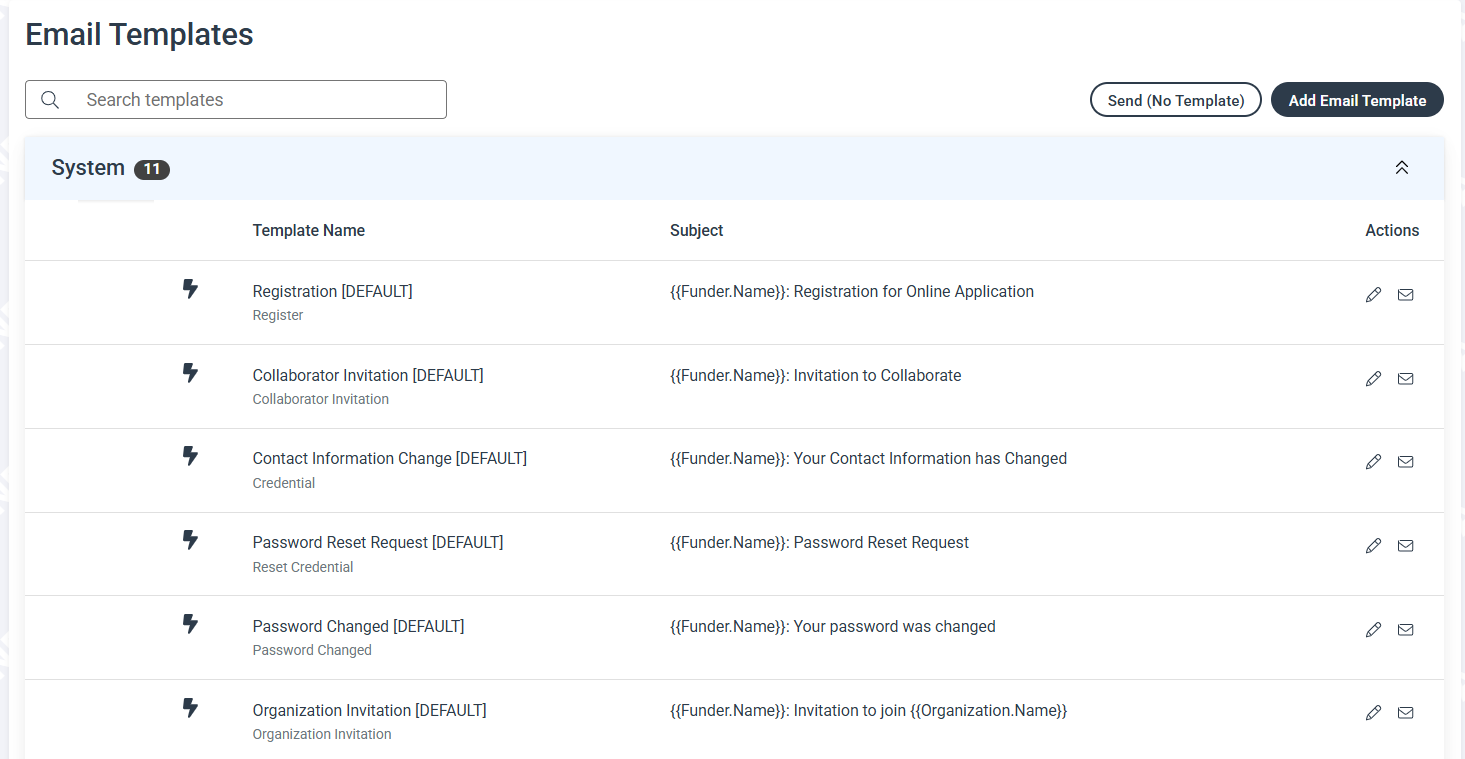Click lightning bolt icon beside Registration [DEFAULT]

(190, 289)
